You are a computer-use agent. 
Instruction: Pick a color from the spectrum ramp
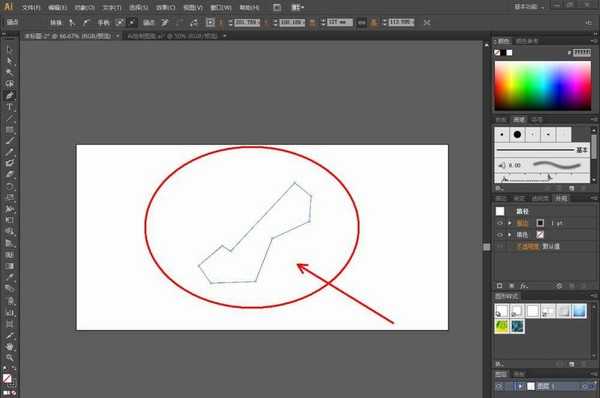tap(543, 86)
